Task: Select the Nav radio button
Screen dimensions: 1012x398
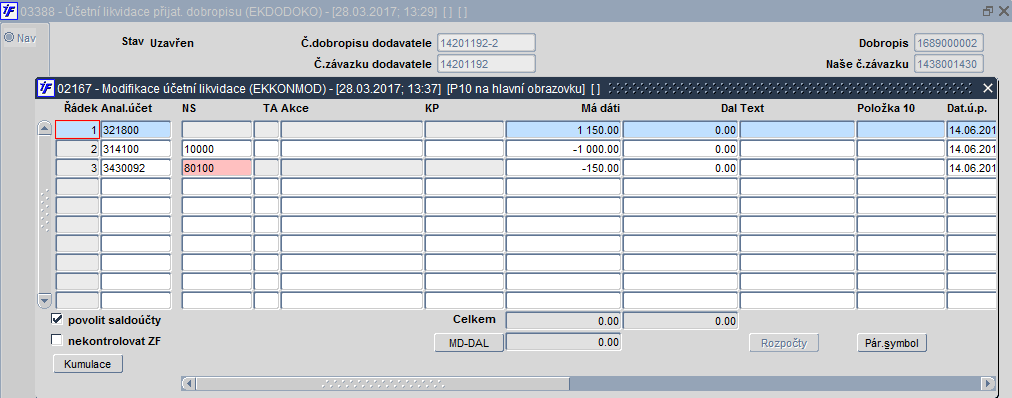Action: pyautogui.click(x=9, y=37)
